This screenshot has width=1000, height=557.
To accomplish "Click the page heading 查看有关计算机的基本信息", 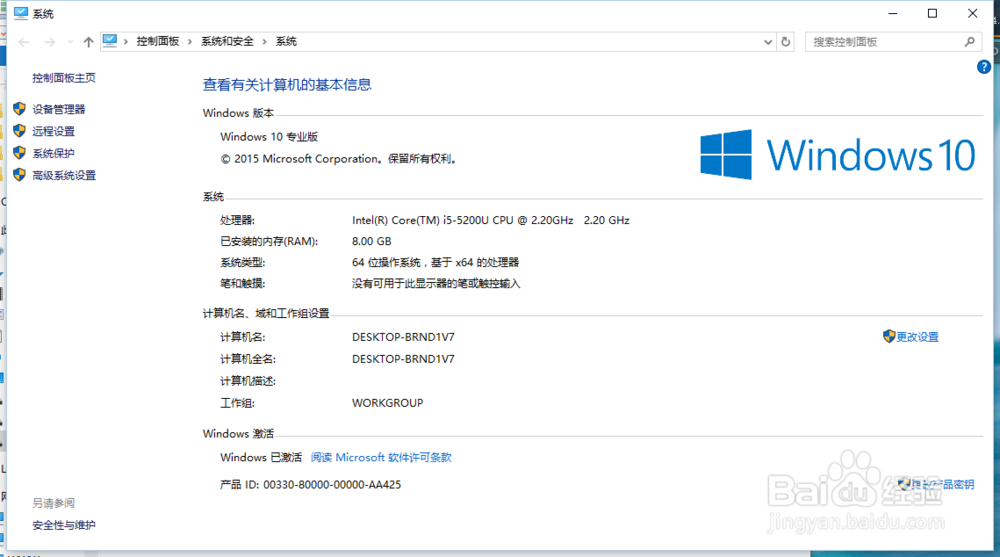I will tap(287, 85).
